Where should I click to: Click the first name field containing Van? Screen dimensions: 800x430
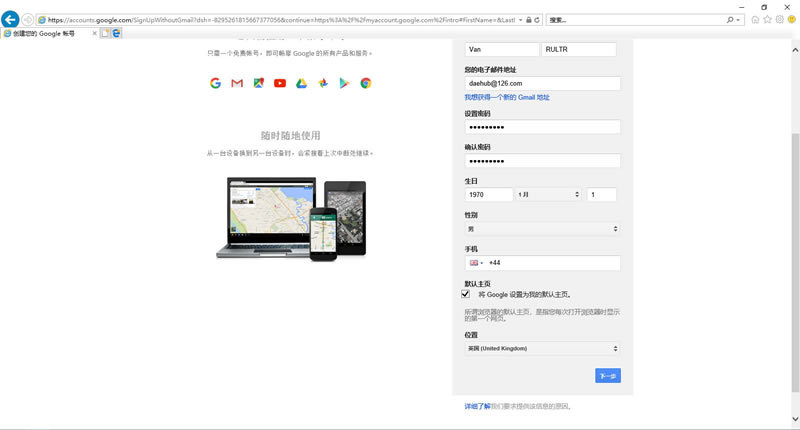[502, 49]
